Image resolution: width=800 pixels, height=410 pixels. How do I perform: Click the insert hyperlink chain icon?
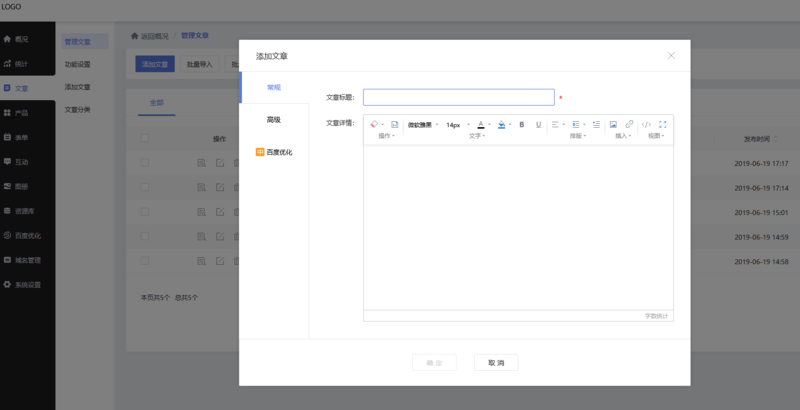(x=629, y=125)
